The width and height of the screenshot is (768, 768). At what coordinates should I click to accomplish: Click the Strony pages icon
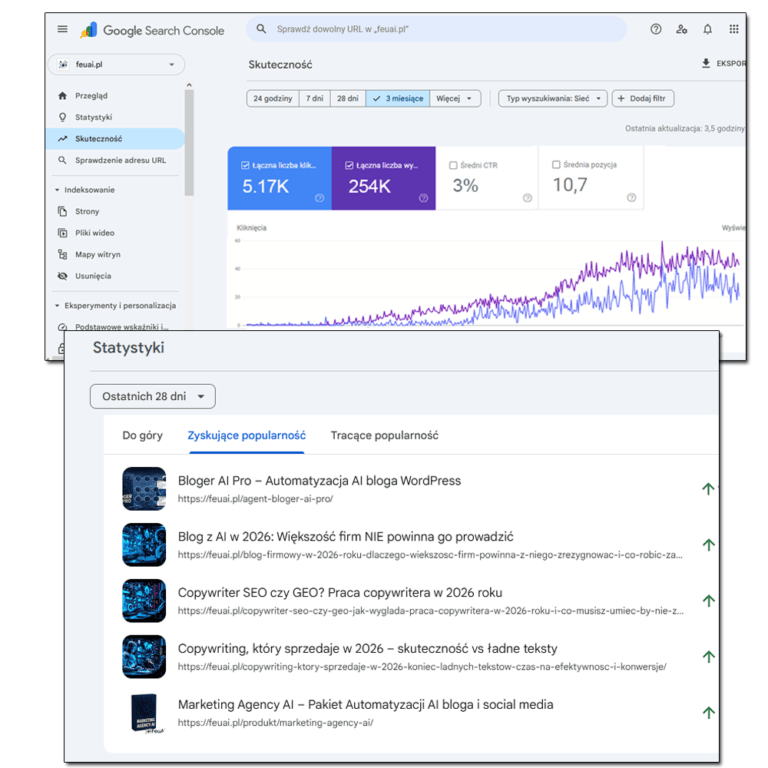(62, 211)
